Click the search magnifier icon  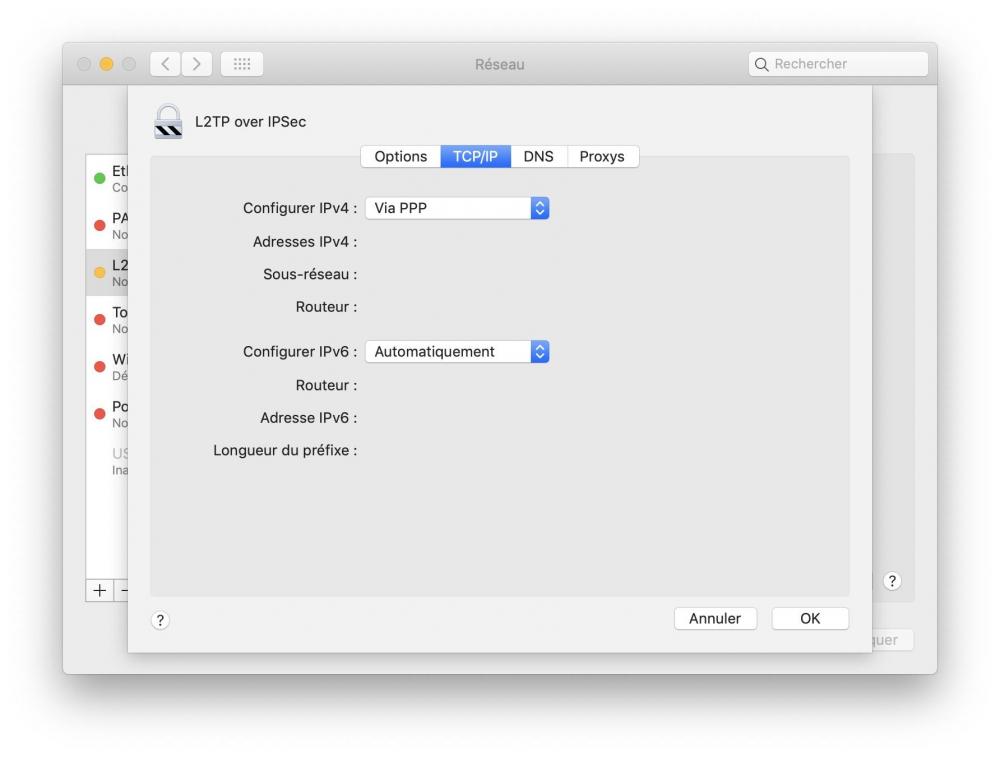(x=761, y=64)
